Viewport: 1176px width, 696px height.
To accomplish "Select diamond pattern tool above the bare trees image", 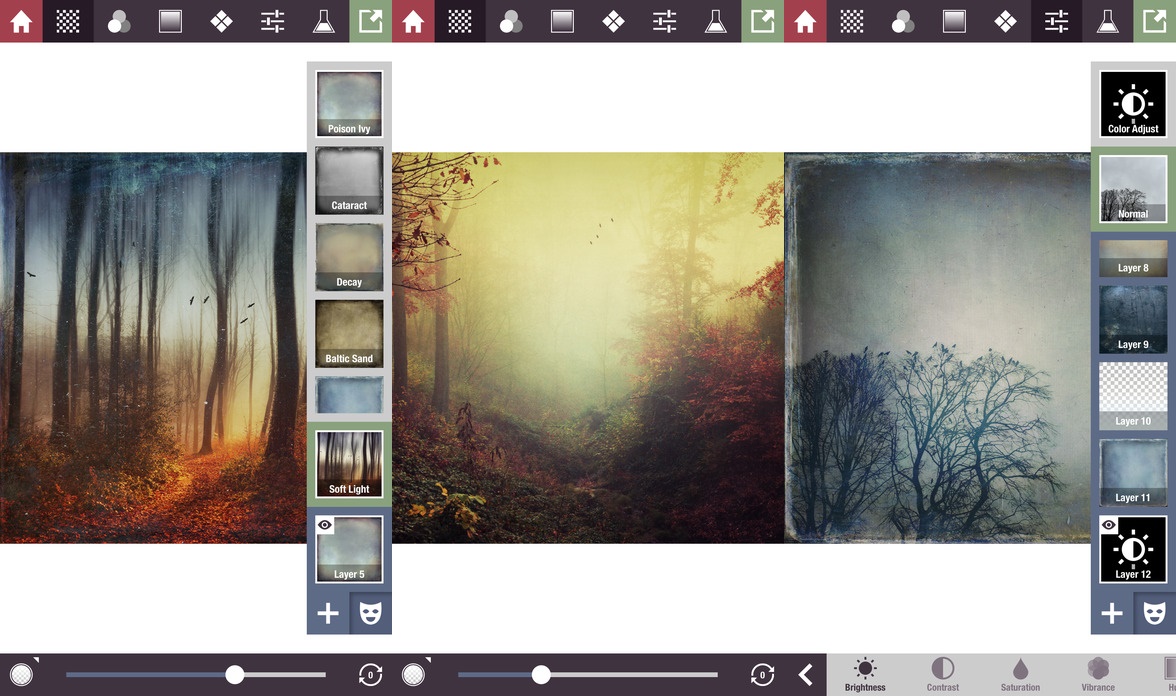I will click(1005, 21).
